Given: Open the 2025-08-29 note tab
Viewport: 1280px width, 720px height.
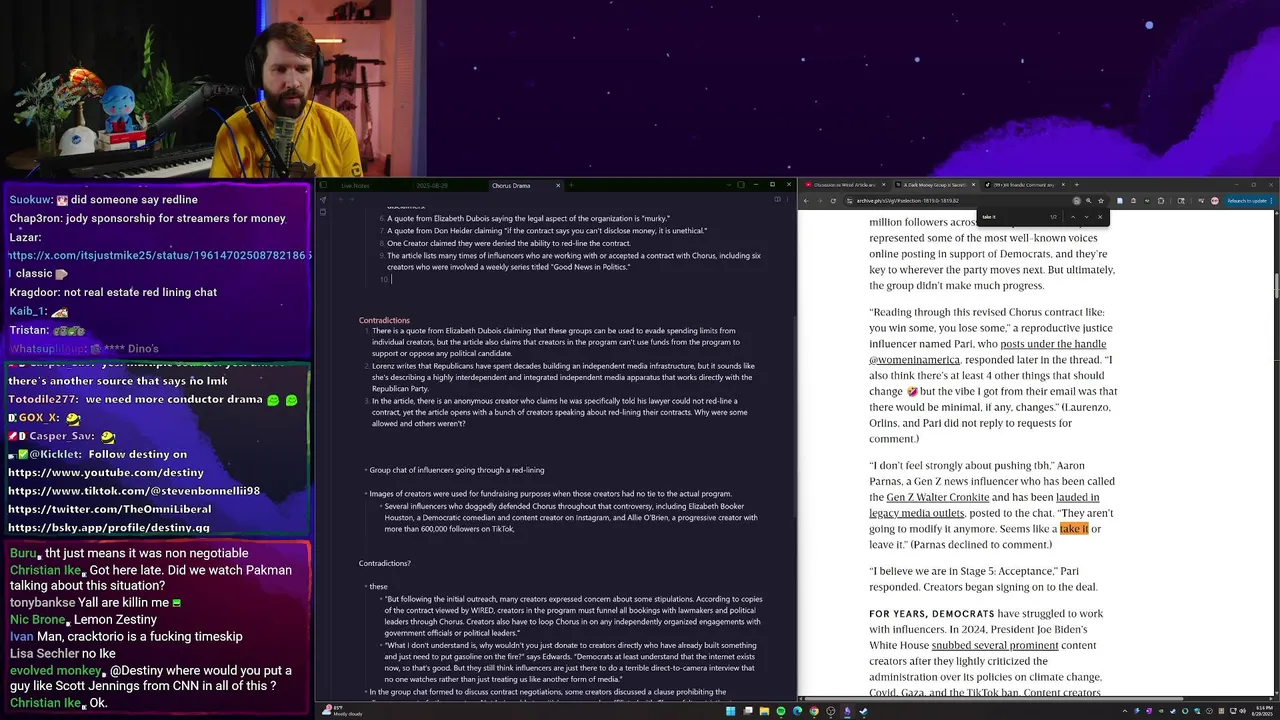Looking at the screenshot, I should coord(432,185).
